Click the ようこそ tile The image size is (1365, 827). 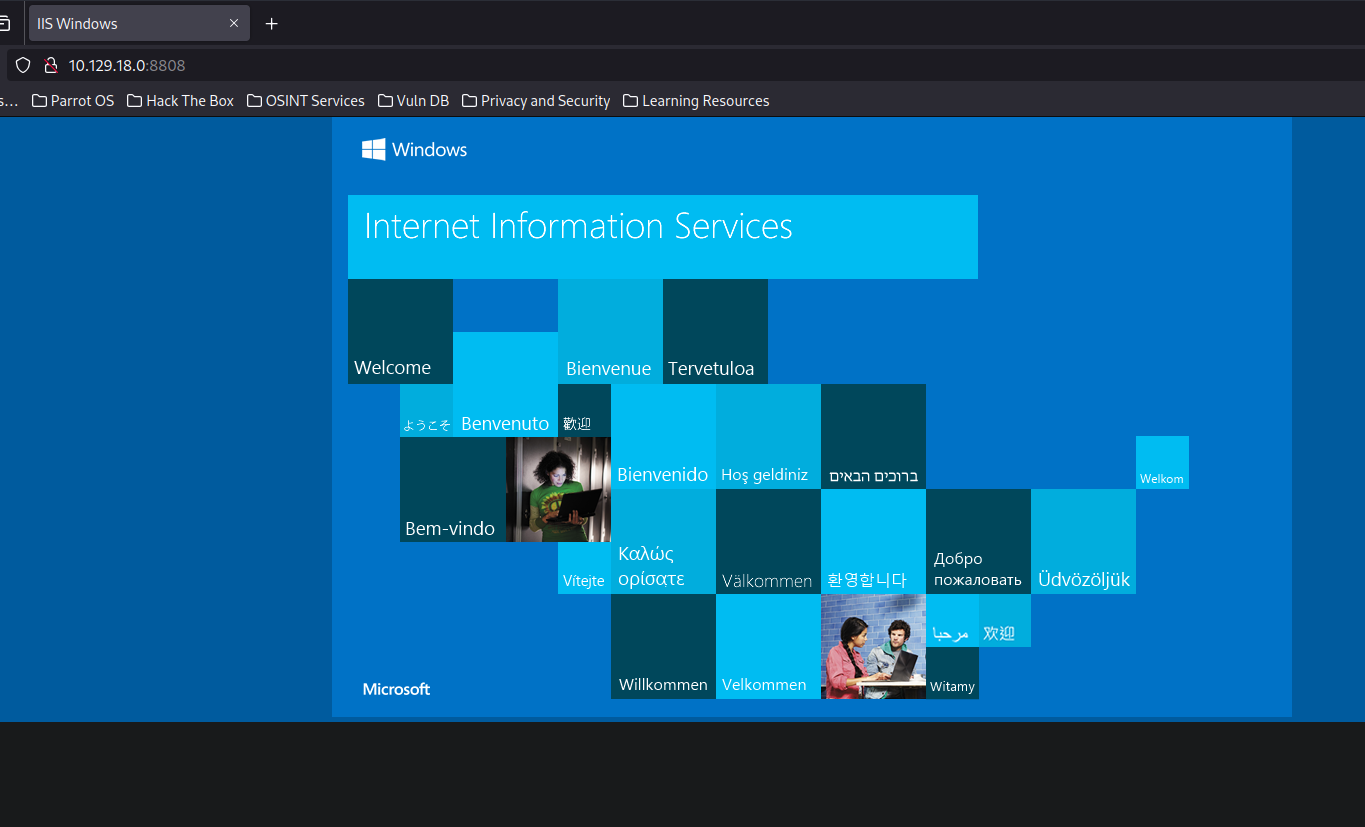[x=426, y=411]
